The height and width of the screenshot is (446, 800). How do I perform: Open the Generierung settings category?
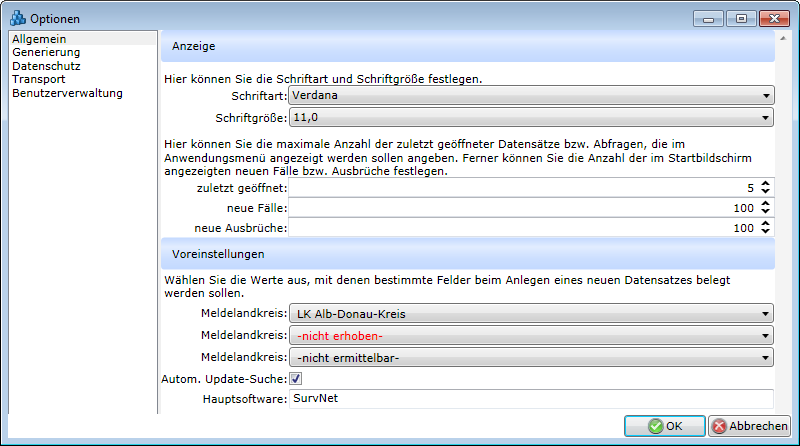coord(46,52)
